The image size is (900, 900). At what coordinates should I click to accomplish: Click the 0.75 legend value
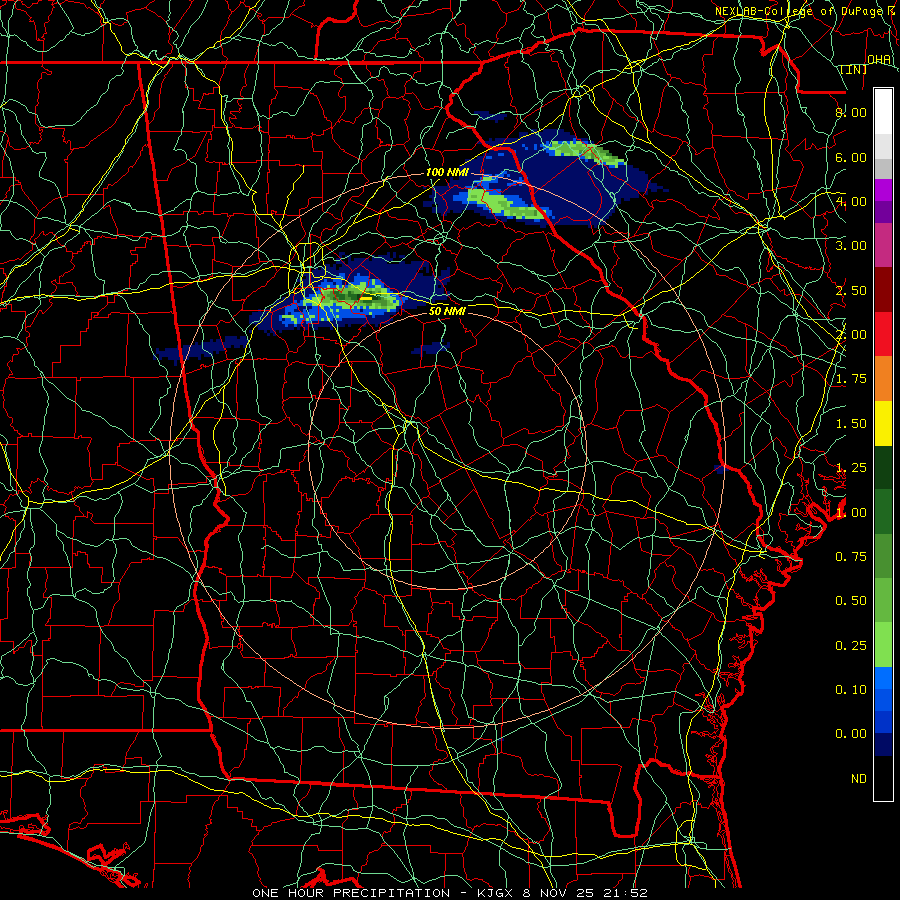pyautogui.click(x=851, y=557)
